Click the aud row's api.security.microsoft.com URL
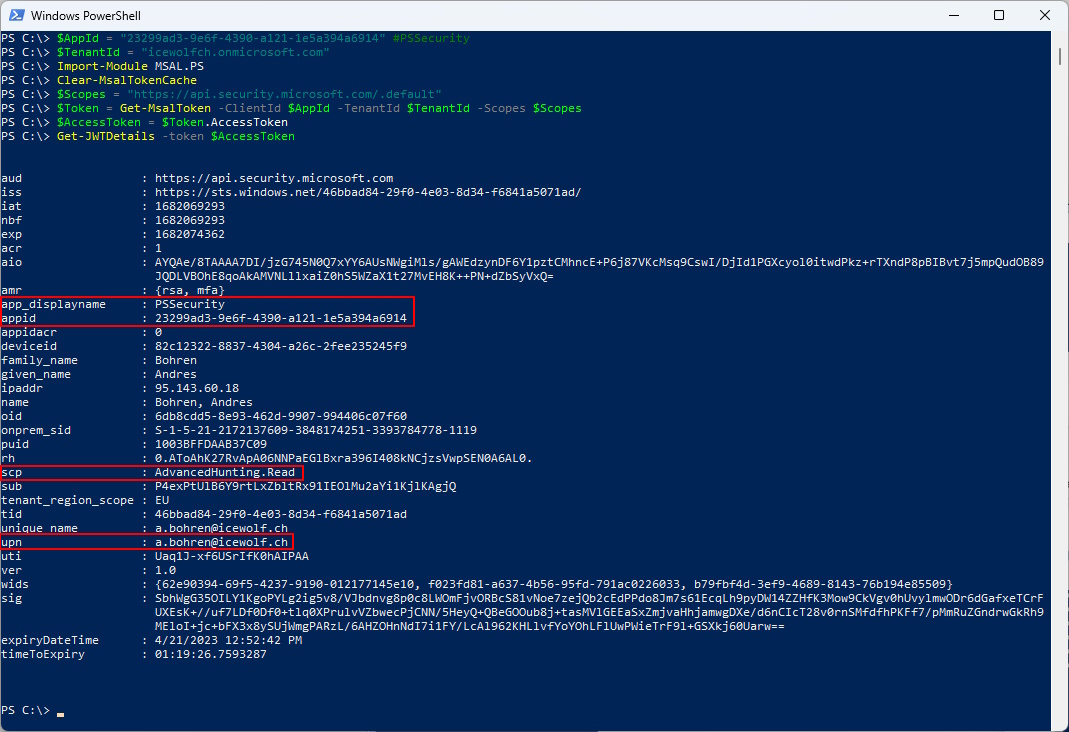This screenshot has height=732, width=1069. tap(274, 179)
